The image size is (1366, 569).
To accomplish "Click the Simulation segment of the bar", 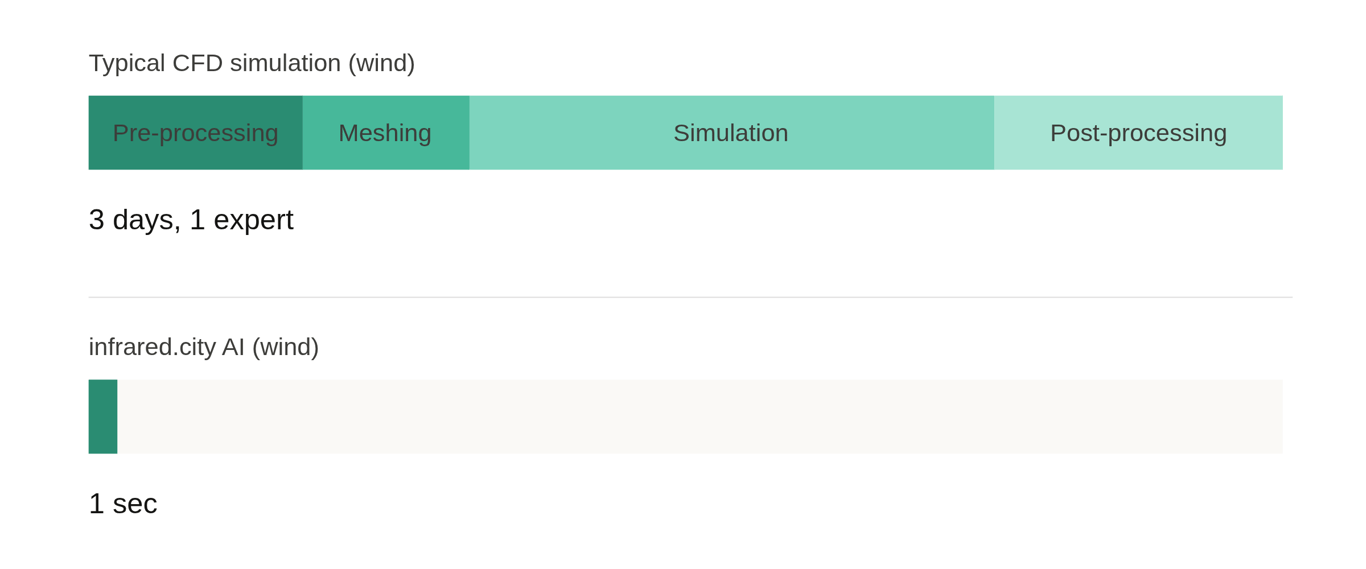I will pyautogui.click(x=731, y=155).
